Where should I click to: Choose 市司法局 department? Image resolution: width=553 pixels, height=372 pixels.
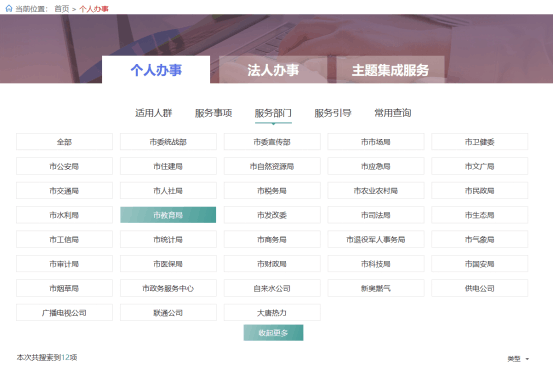[x=376, y=215]
